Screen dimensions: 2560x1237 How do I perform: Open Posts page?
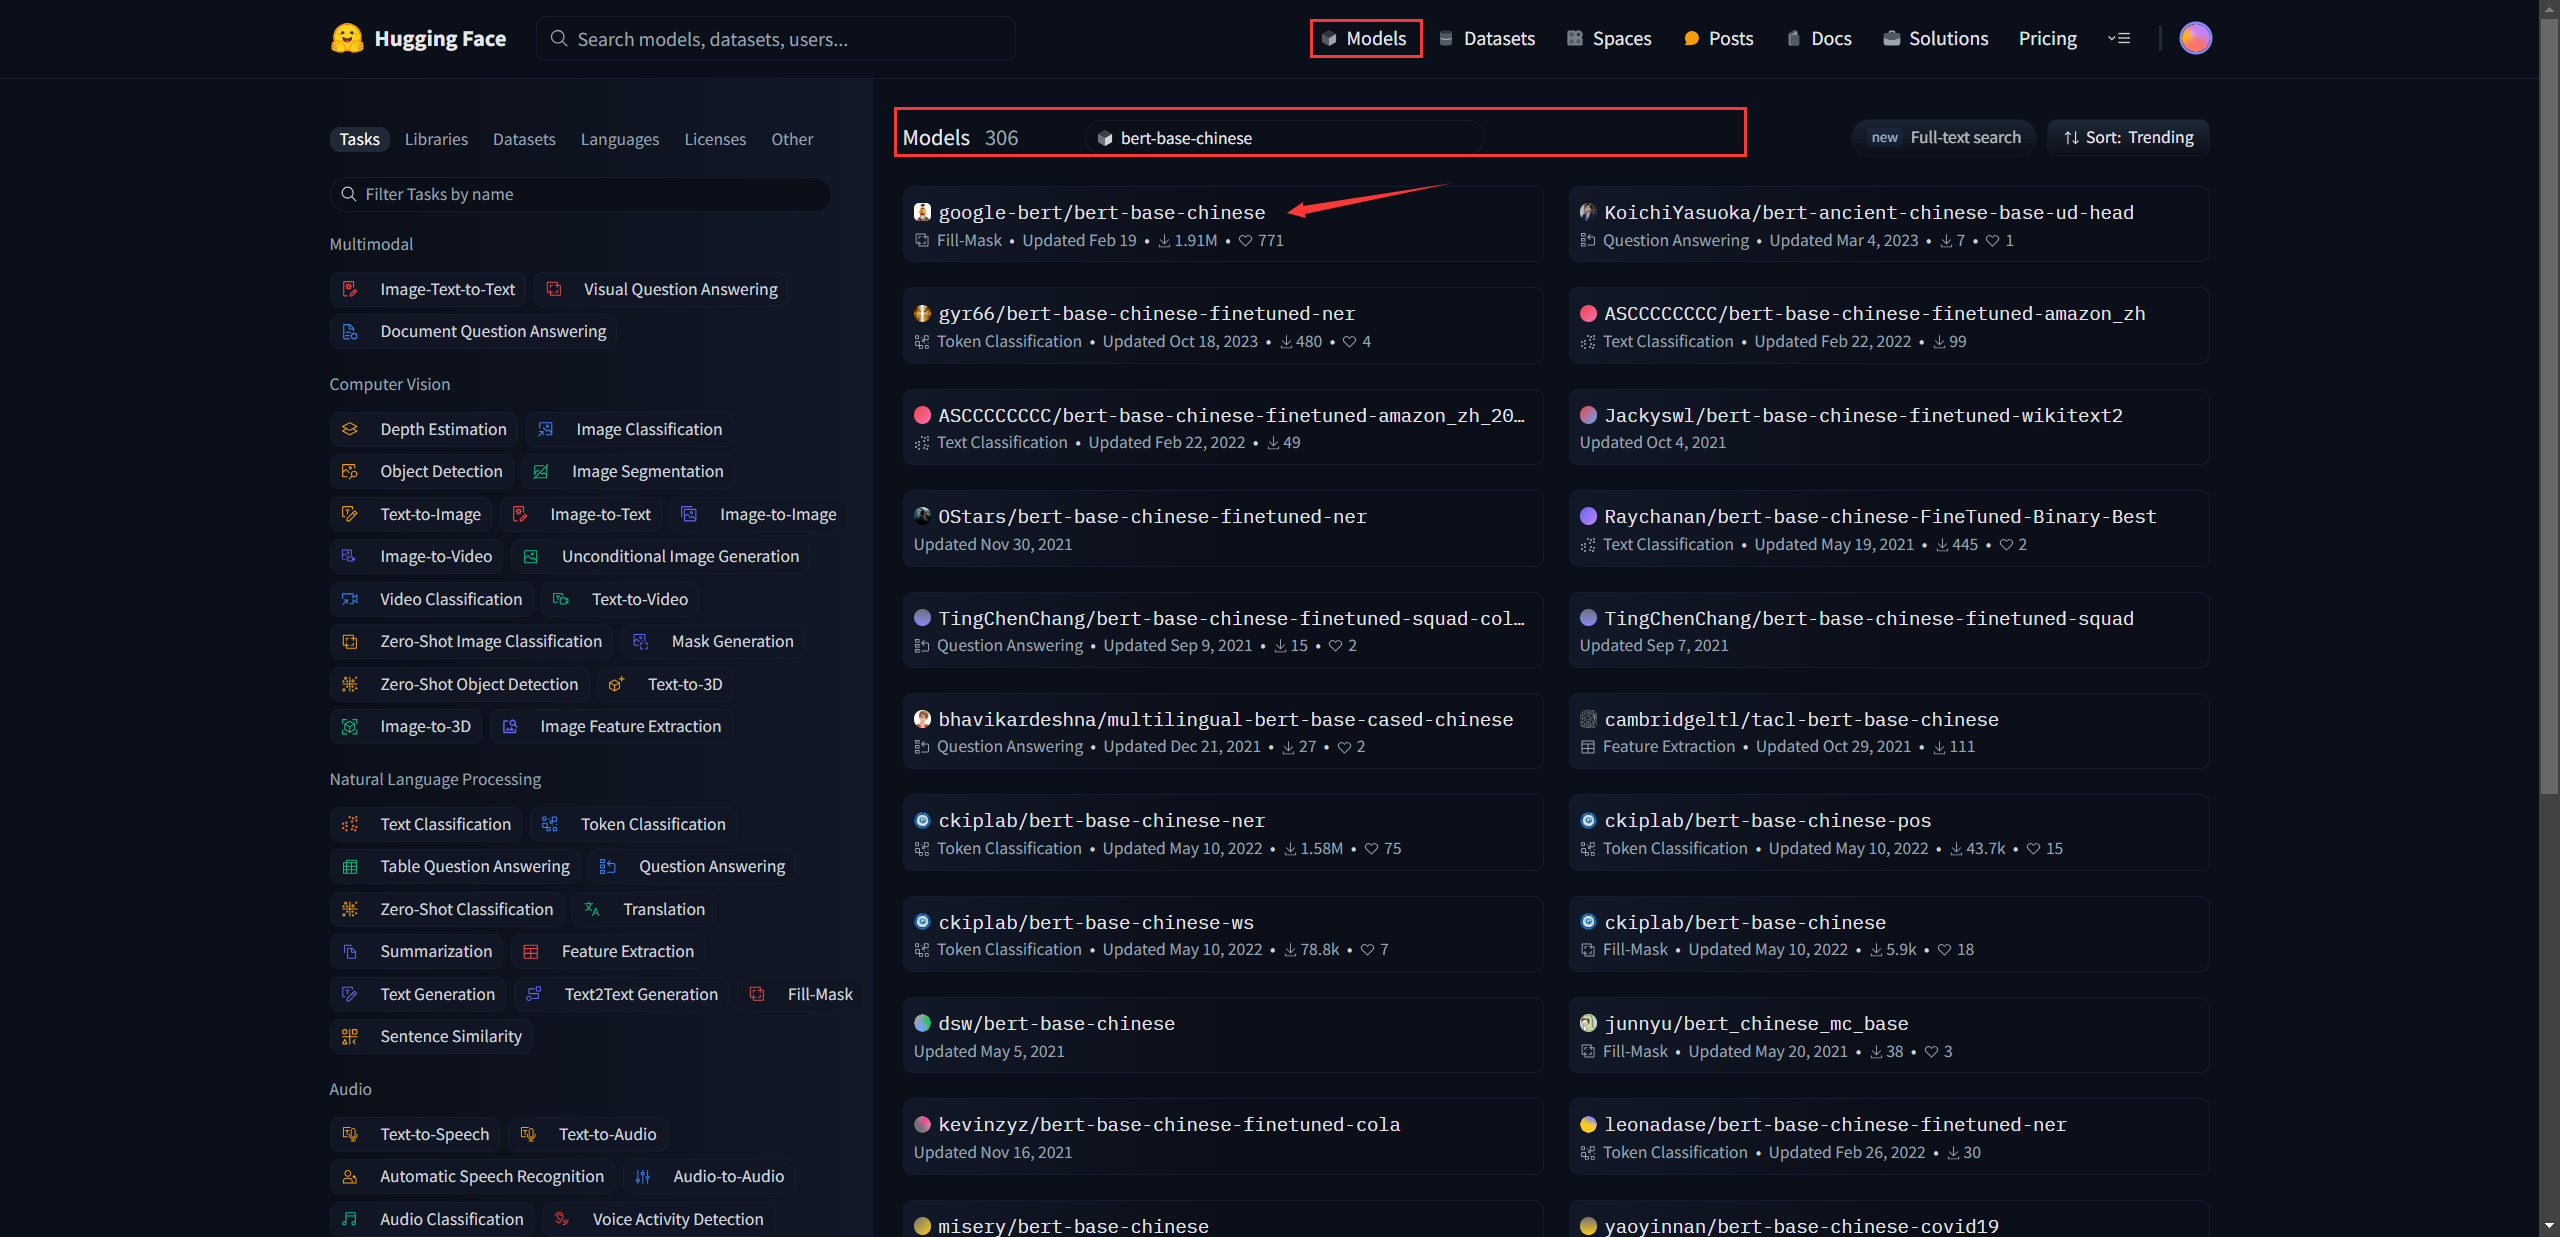pyautogui.click(x=1719, y=38)
